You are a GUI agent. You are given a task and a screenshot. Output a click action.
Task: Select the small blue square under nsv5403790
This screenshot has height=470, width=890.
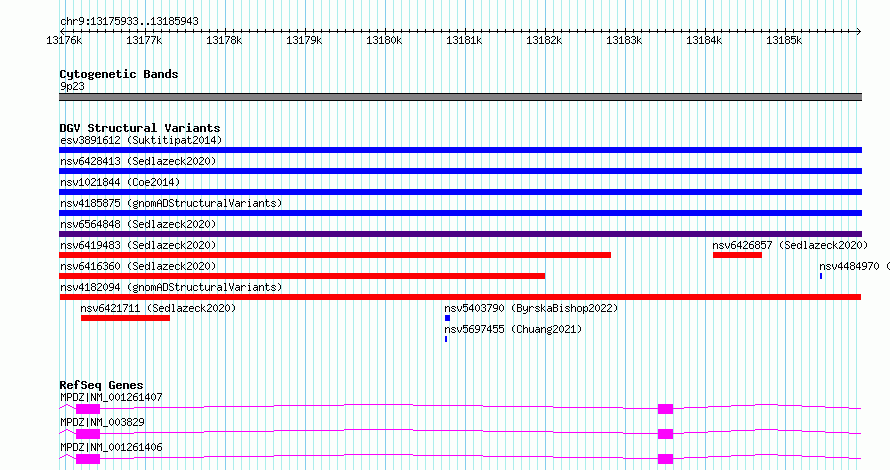(447, 318)
